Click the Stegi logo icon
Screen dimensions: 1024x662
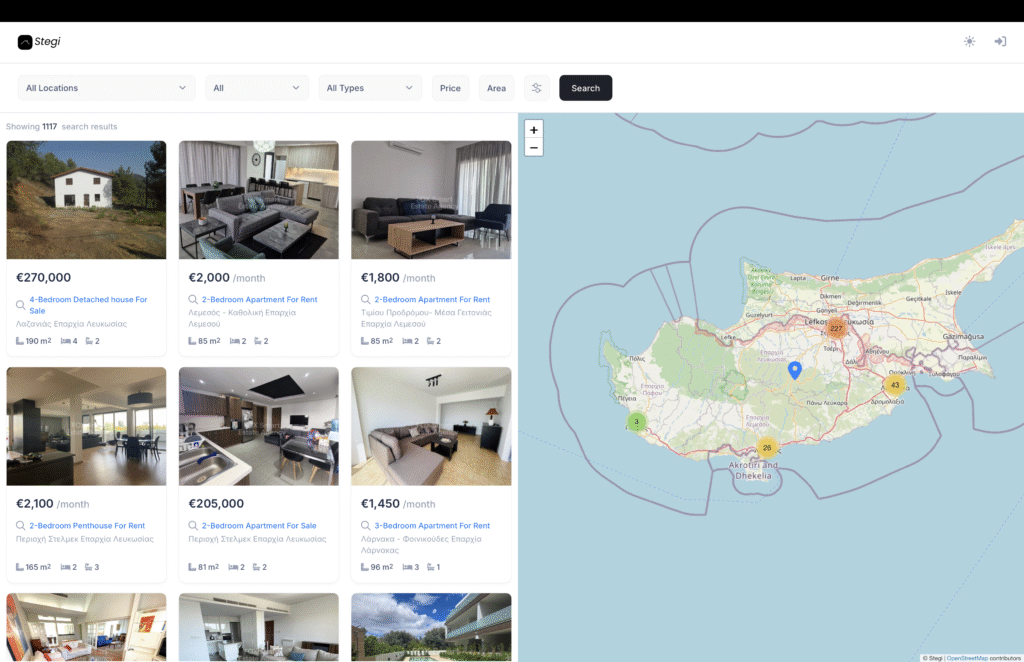[x=25, y=42]
